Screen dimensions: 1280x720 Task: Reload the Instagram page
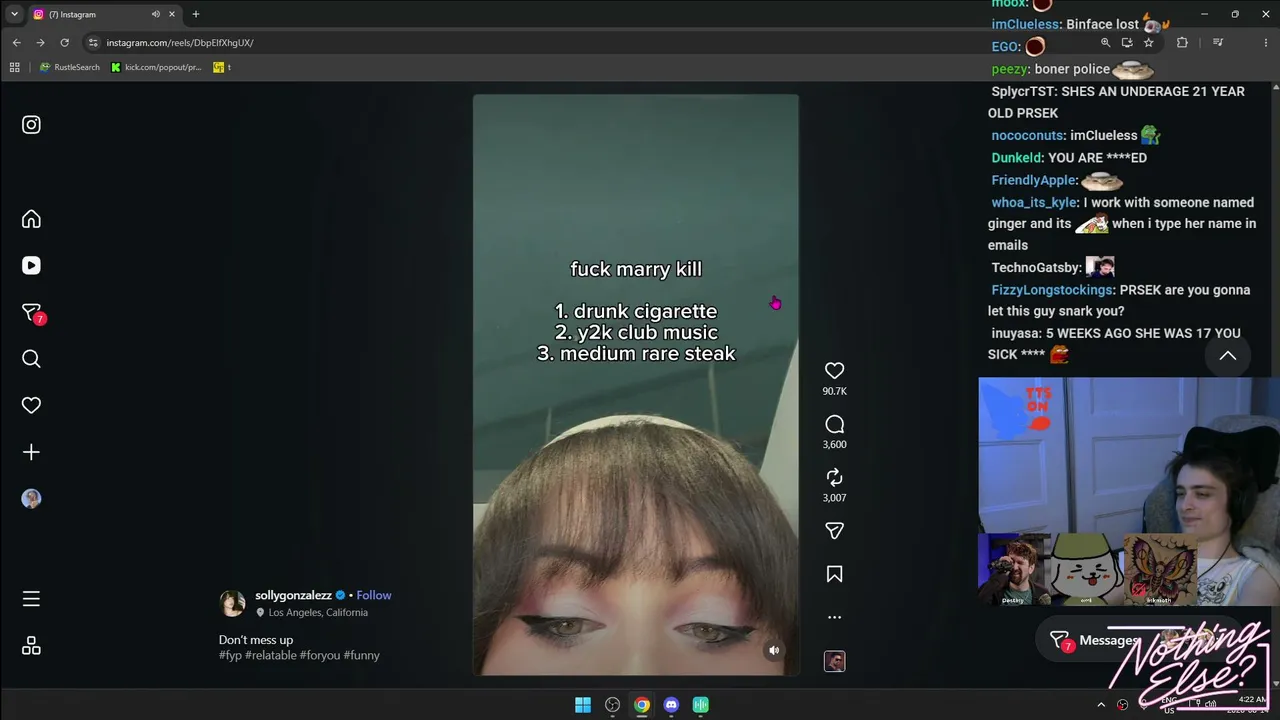pyautogui.click(x=64, y=43)
